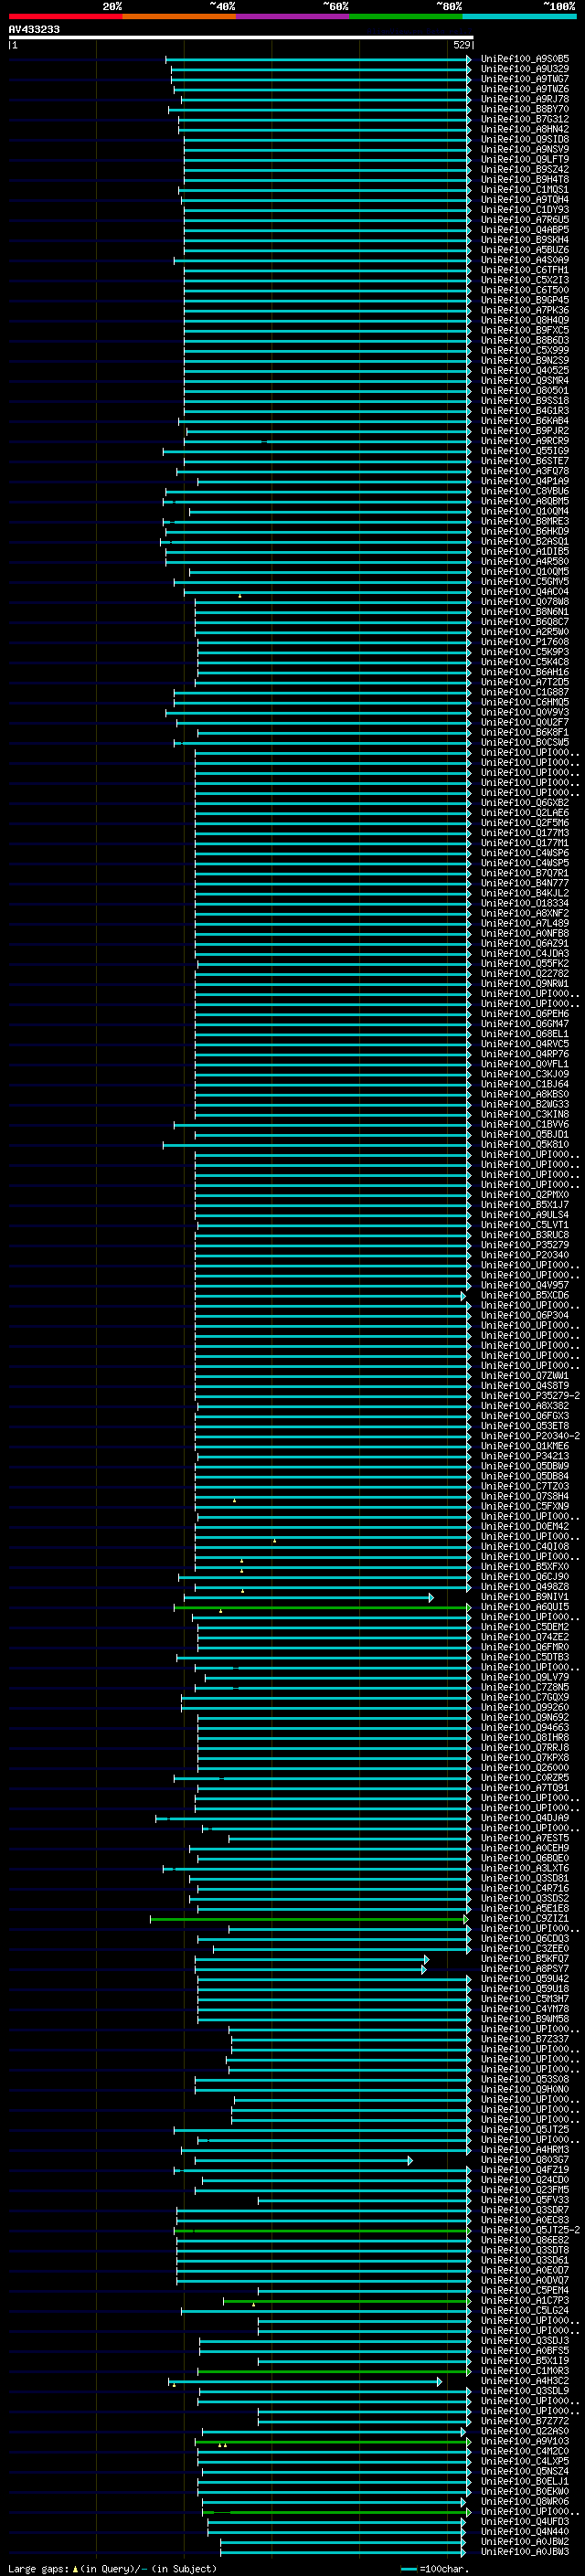Select the UniRef100_C1M0R3 label
Screen dimensions: 585x2576
pyautogui.click(x=524, y=2371)
